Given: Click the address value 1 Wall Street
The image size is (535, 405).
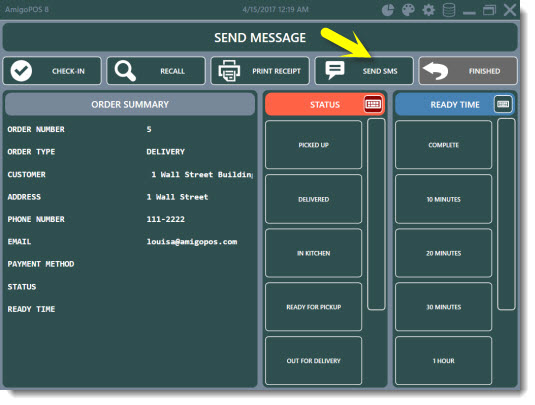Looking at the screenshot, I should 177,197.
